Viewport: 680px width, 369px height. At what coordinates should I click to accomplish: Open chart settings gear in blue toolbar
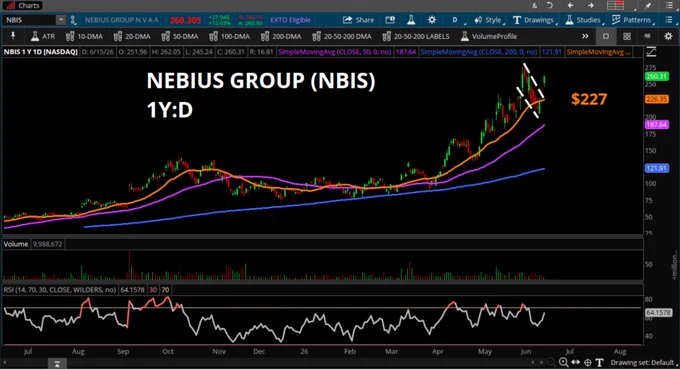click(432, 20)
